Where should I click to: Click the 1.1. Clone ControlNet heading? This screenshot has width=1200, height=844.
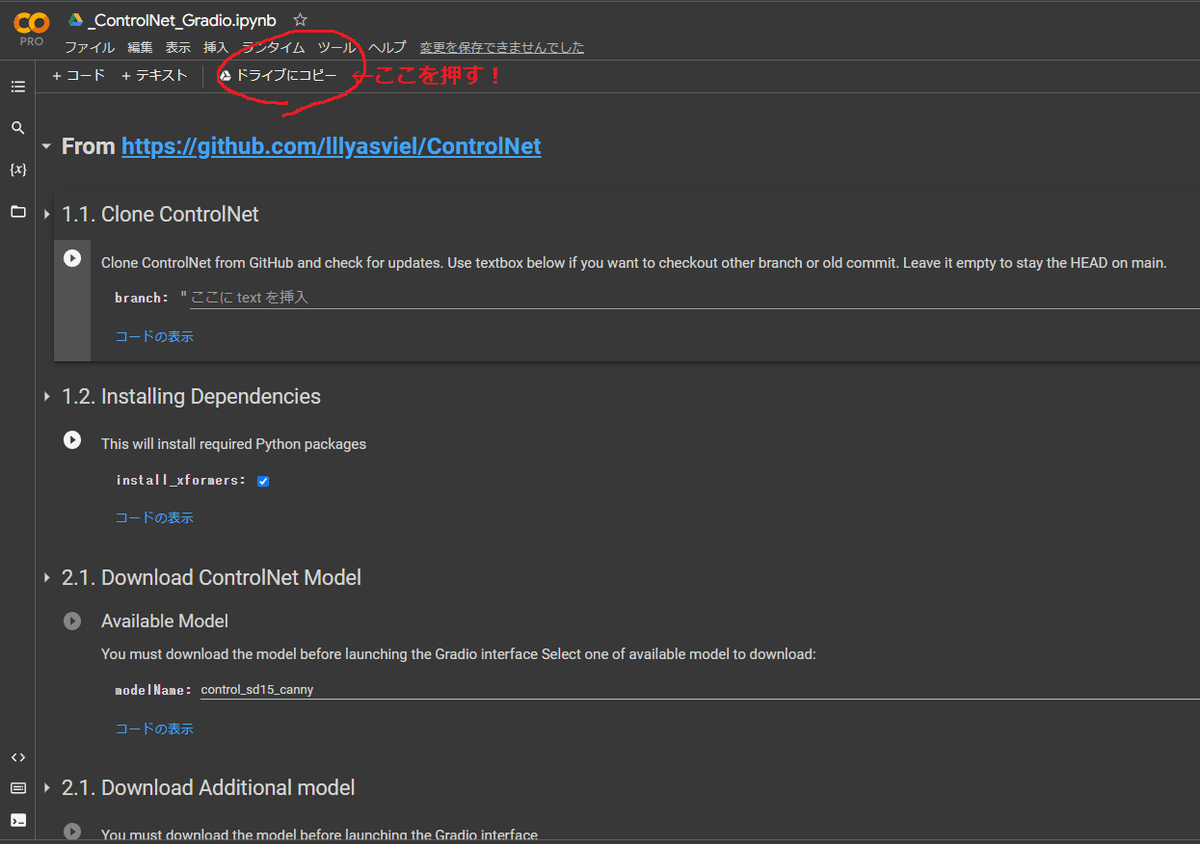[x=160, y=215]
